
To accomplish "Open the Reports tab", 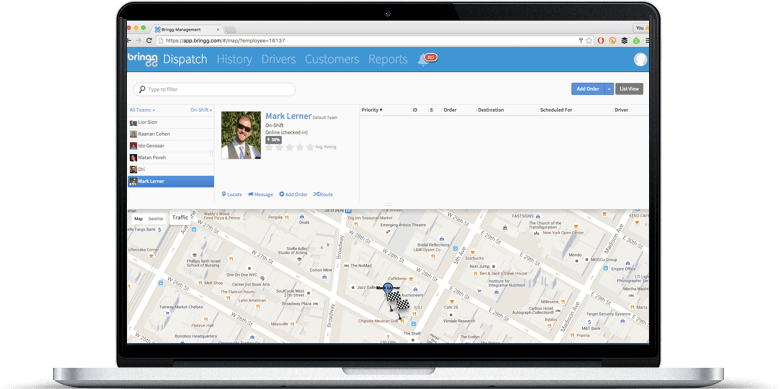I will pyautogui.click(x=388, y=59).
